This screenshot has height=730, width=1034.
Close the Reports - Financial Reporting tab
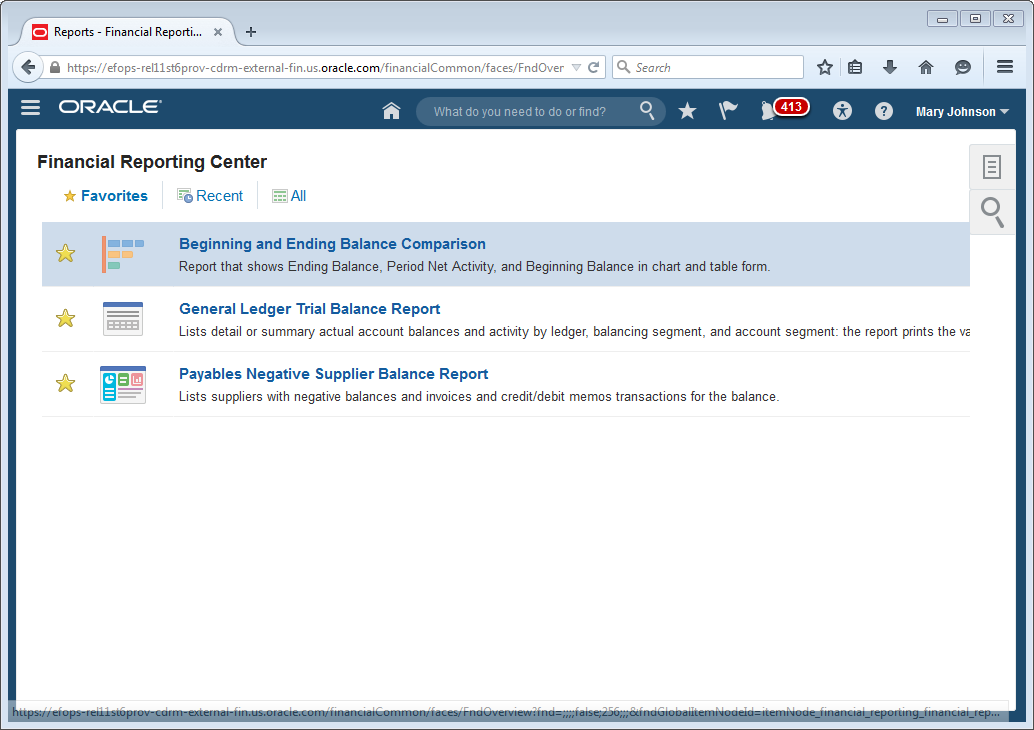click(218, 32)
